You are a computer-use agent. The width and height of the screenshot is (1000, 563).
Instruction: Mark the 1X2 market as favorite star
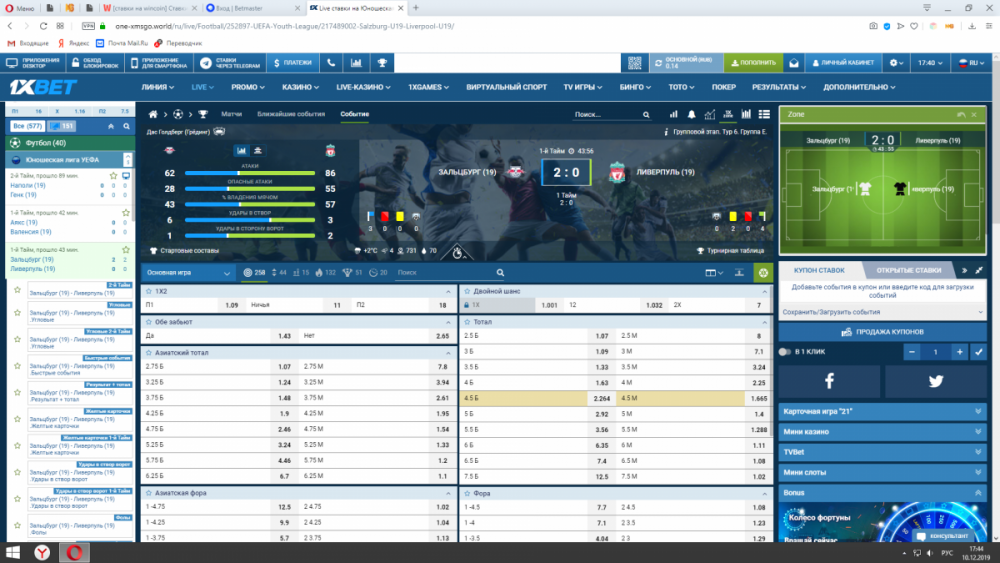(x=147, y=290)
